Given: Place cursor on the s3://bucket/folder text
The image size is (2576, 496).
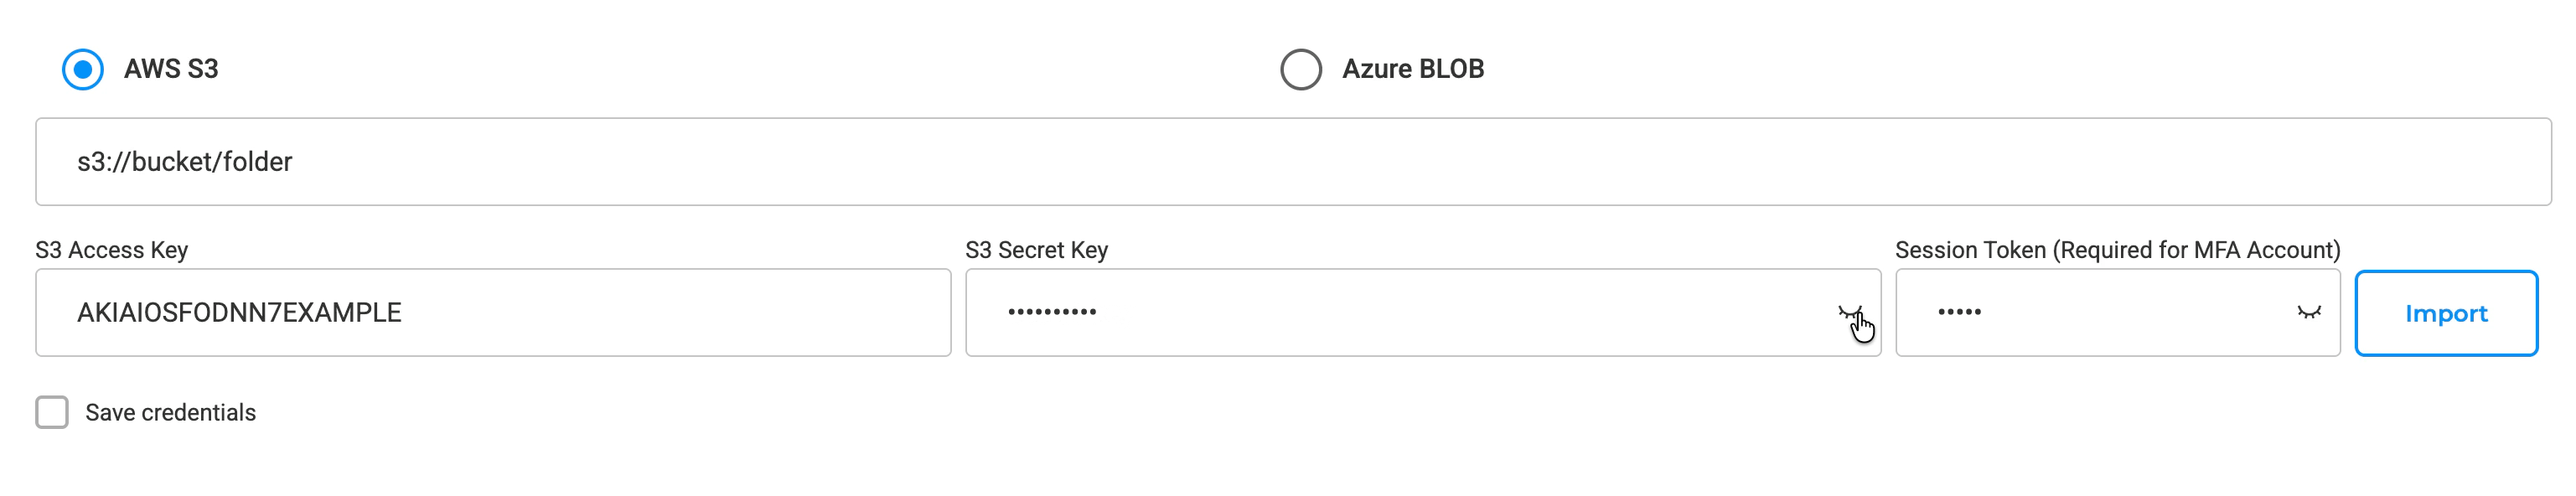Looking at the screenshot, I should (x=185, y=162).
